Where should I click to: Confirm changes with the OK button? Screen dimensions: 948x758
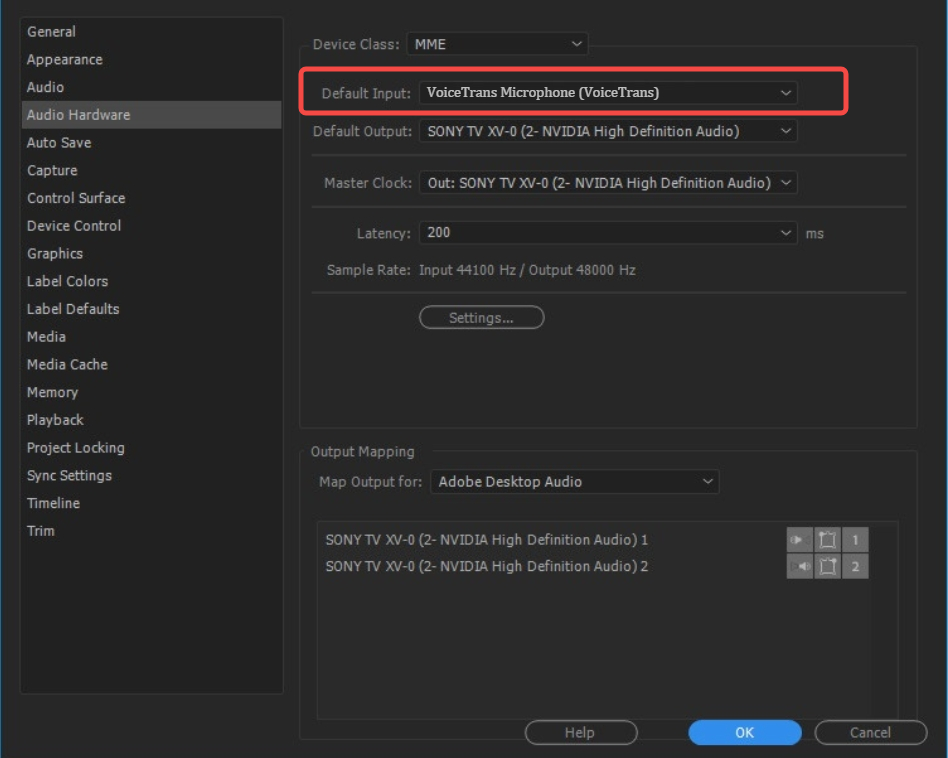pos(744,732)
